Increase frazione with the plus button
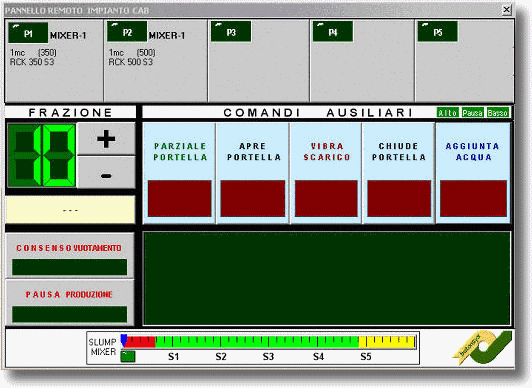This screenshot has height=388, width=532. pos(106,139)
